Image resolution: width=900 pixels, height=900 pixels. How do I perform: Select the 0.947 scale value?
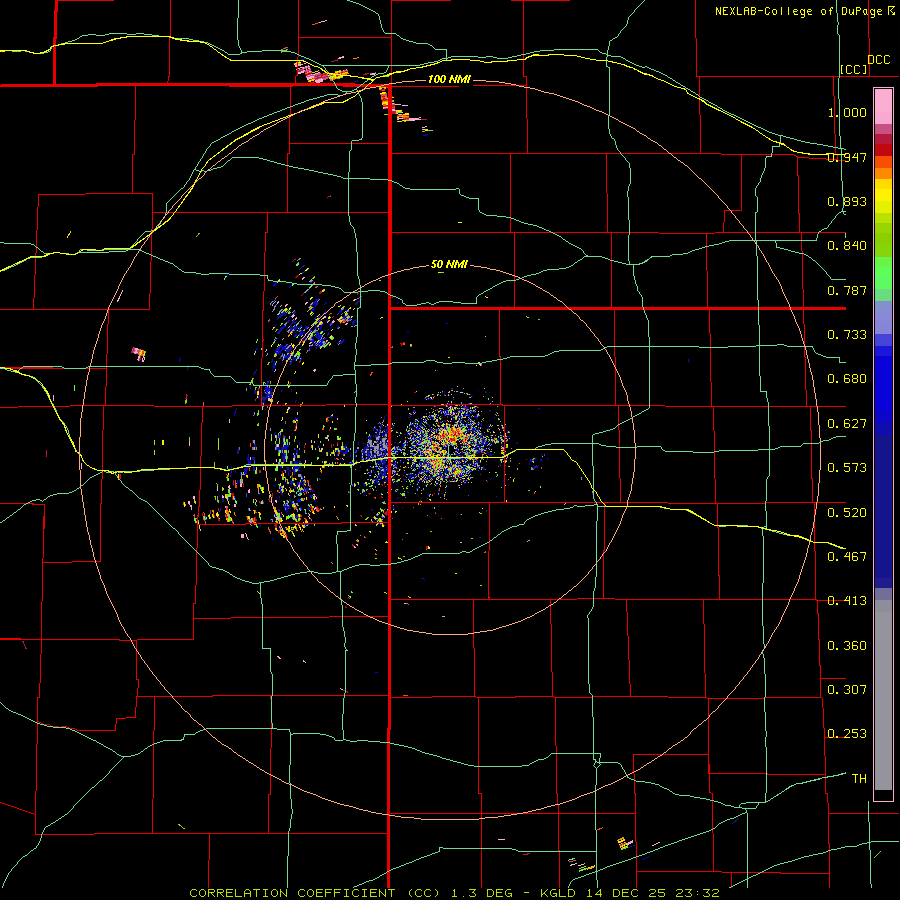pos(847,157)
